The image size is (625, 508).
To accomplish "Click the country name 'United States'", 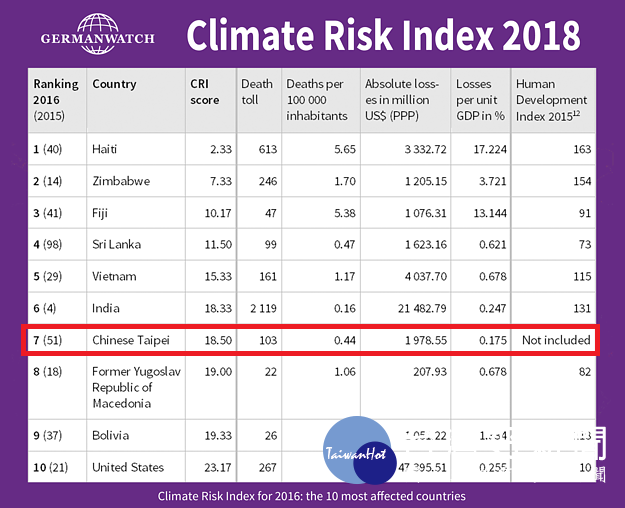I will pos(128,467).
